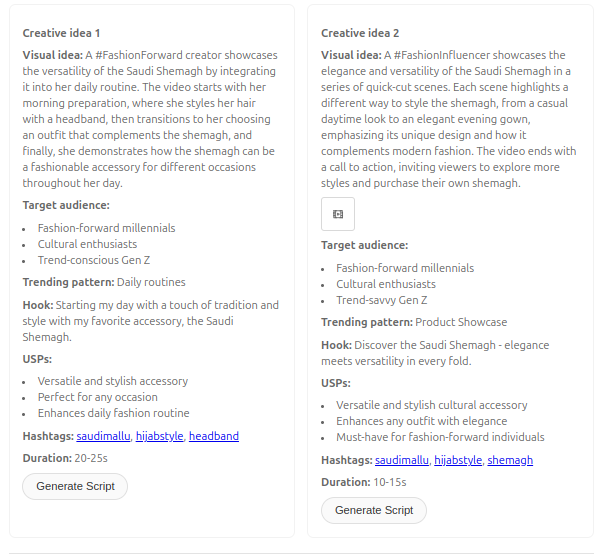Follow the headband hashtag link

(x=214, y=436)
